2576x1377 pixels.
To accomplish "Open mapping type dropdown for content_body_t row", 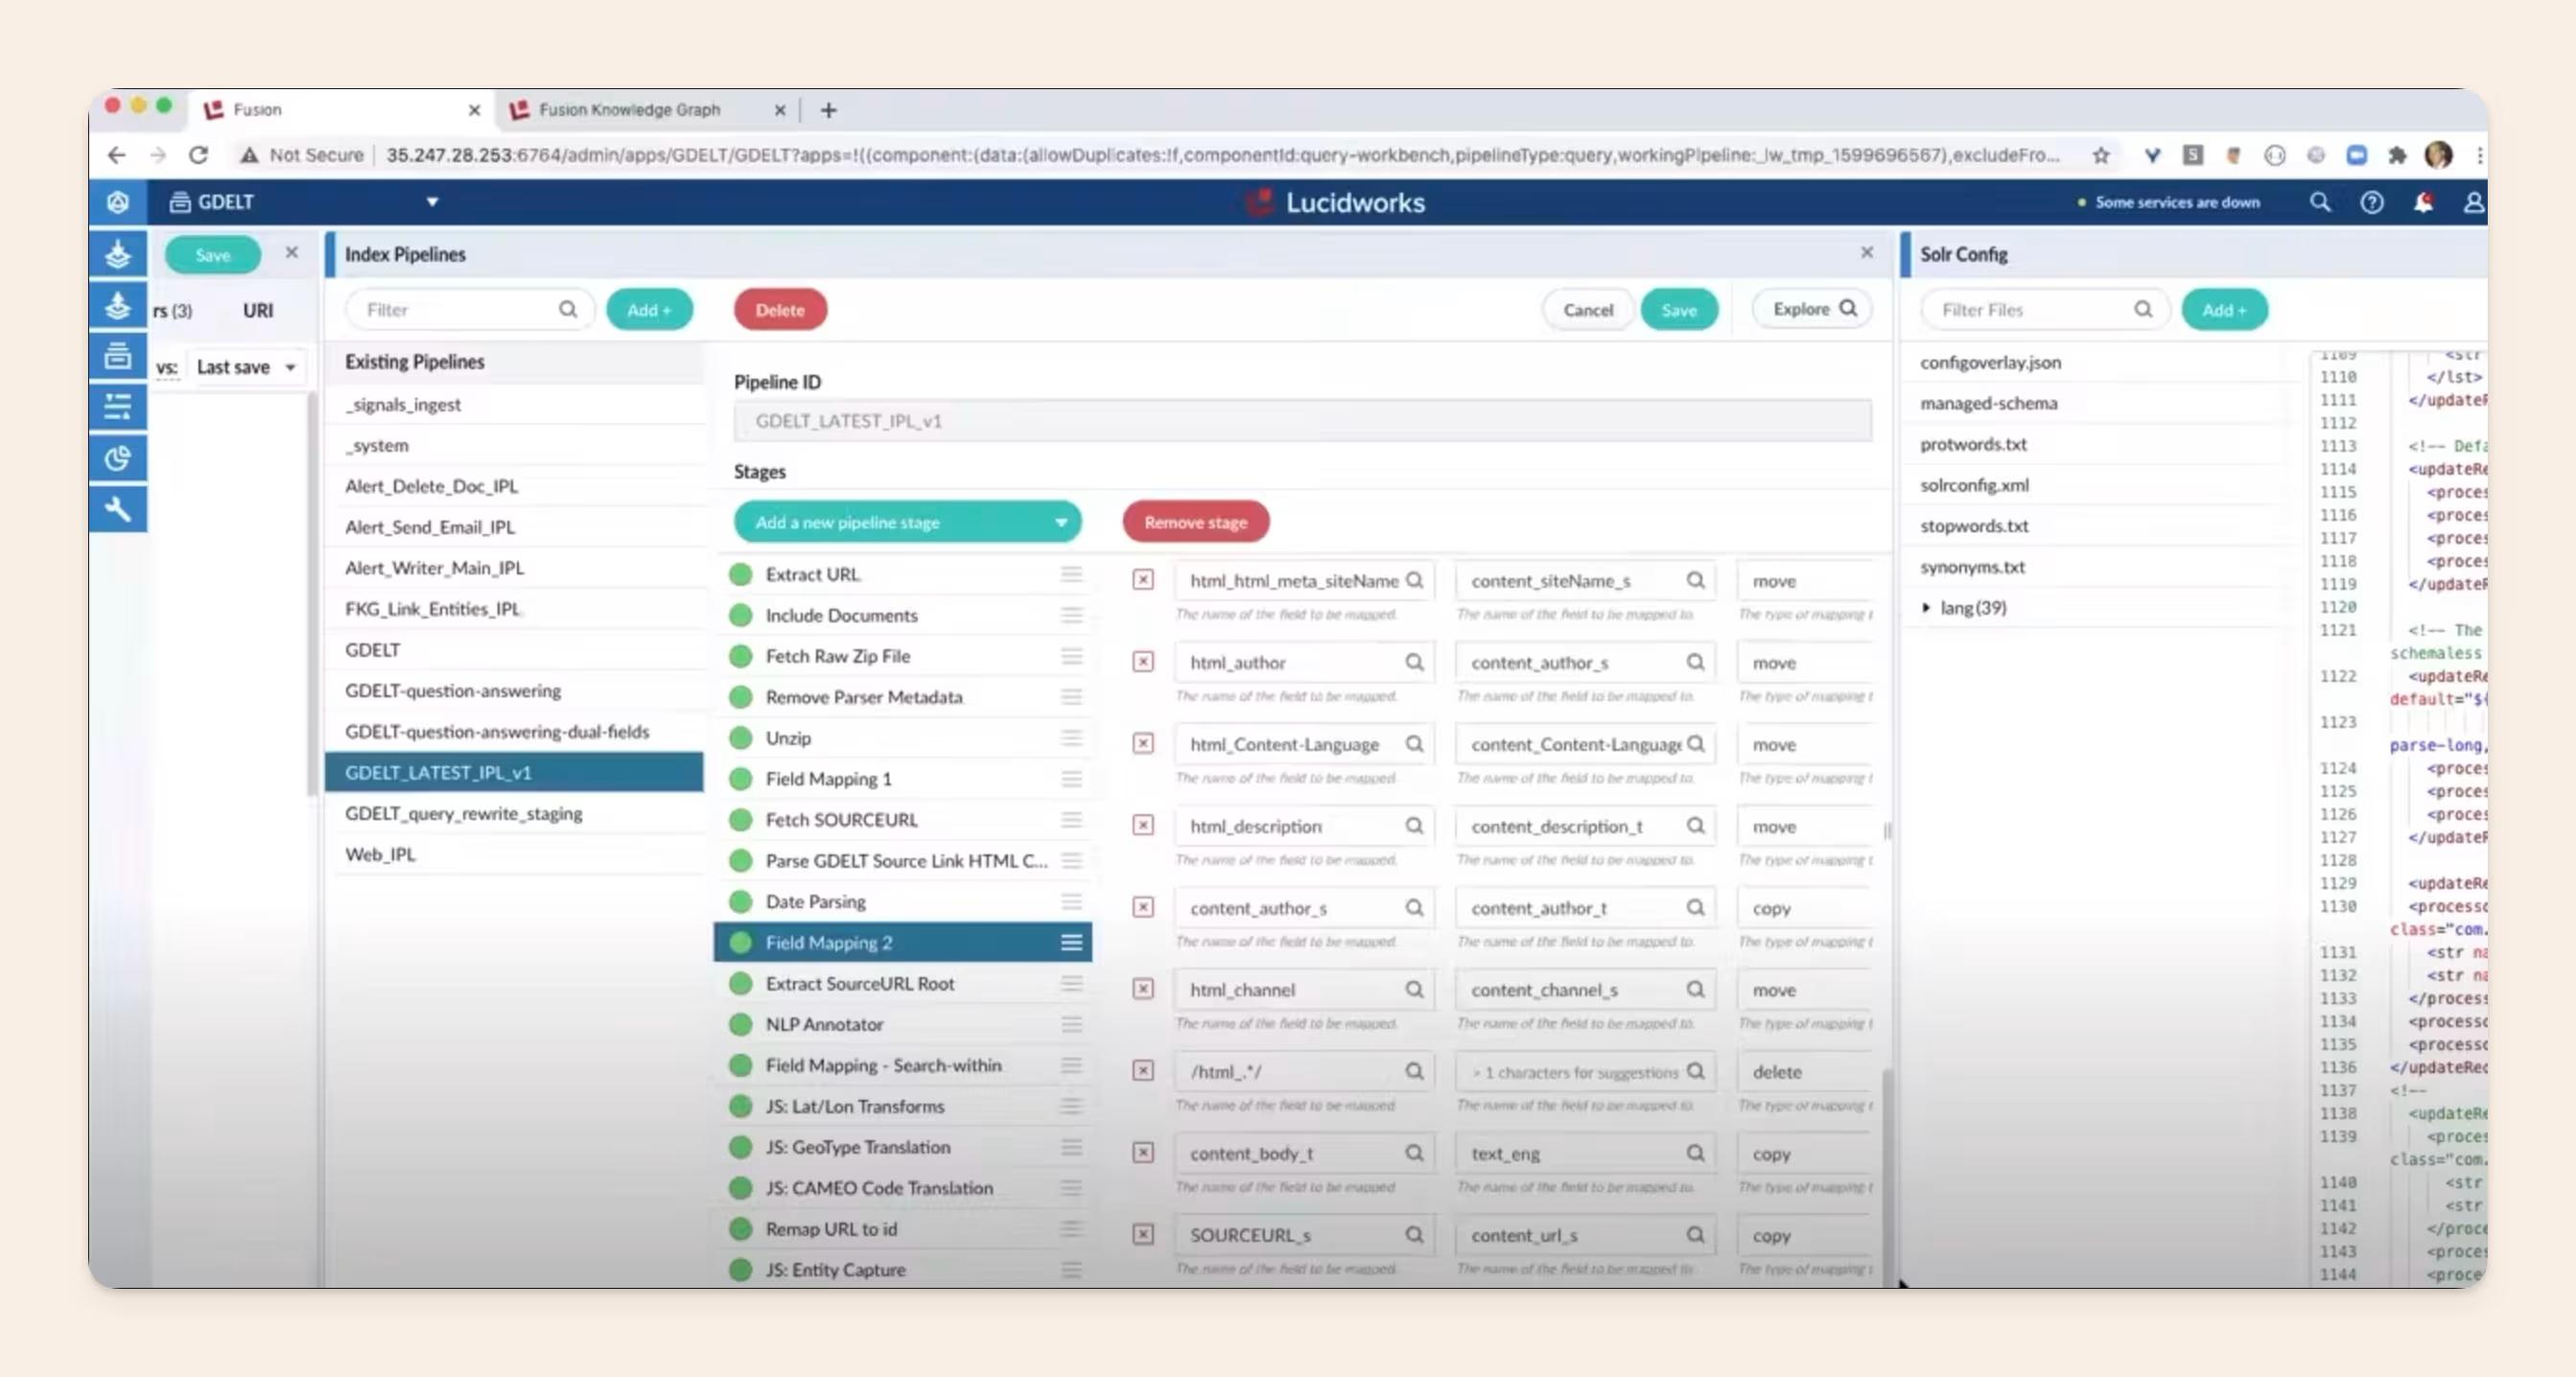I will click(x=1804, y=1153).
